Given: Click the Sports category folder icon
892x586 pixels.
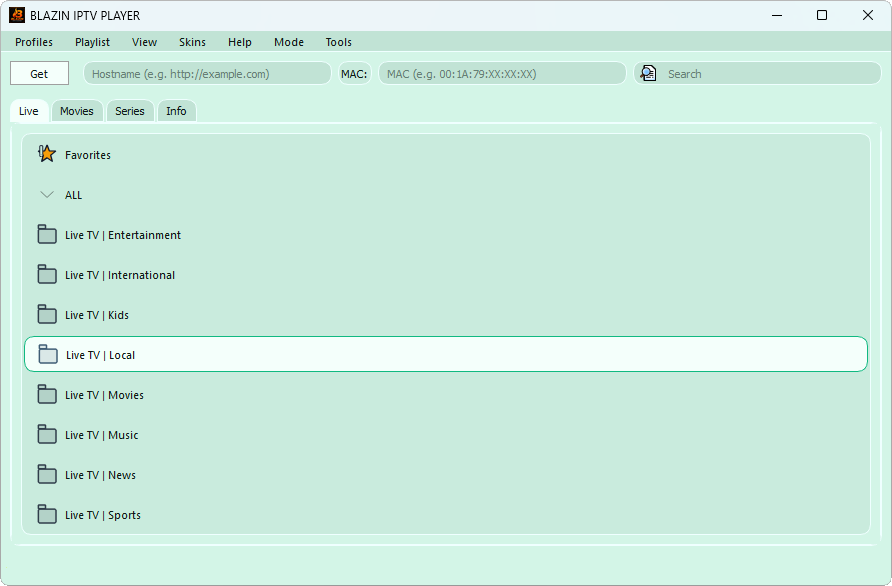Looking at the screenshot, I should 47,514.
